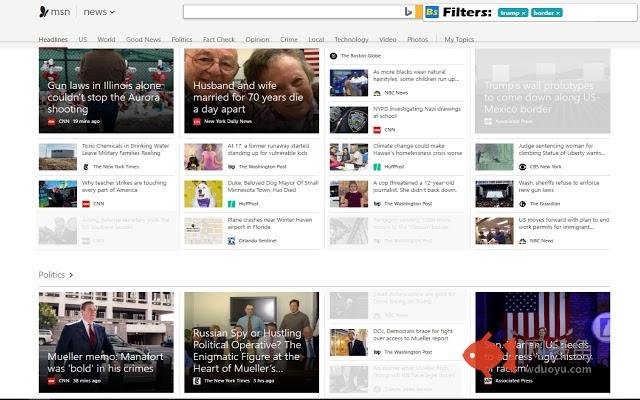Select the Politics navigation tab
This screenshot has height=400, width=640.
click(182, 39)
